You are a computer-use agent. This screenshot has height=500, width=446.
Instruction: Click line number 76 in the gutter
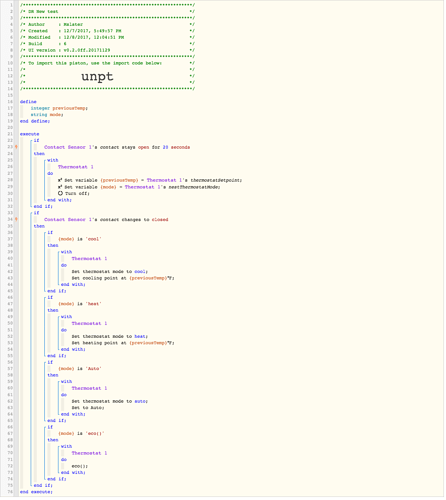point(10,493)
